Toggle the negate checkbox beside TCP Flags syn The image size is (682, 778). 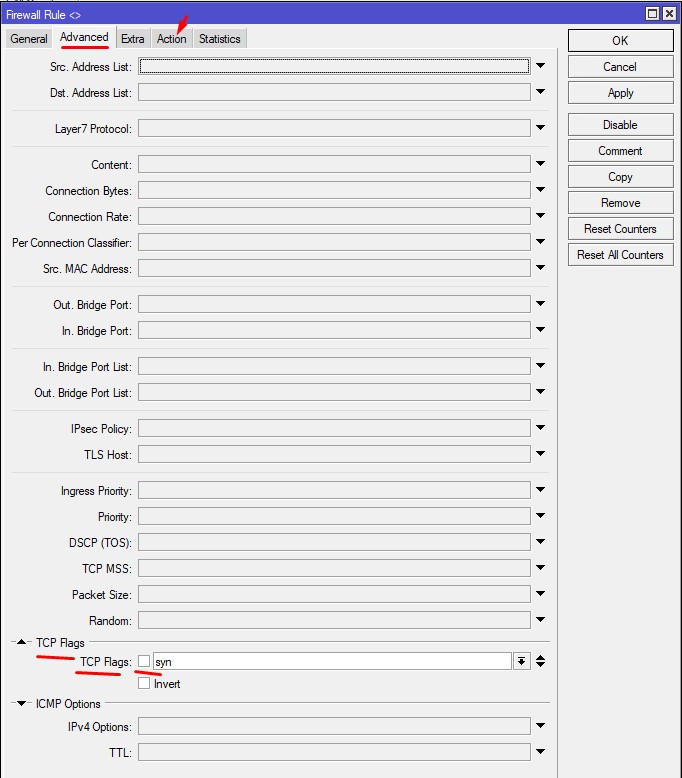pos(144,662)
